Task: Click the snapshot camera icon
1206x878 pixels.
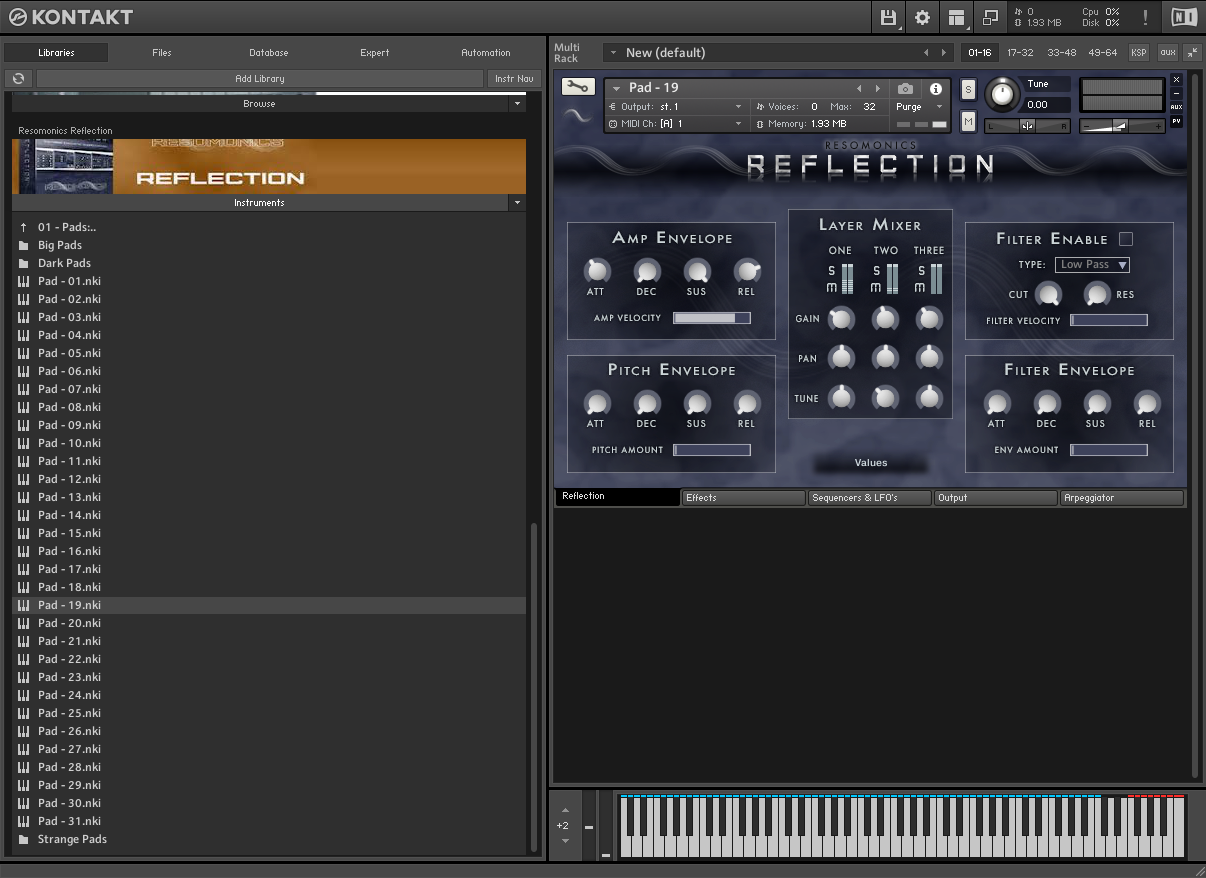Action: pyautogui.click(x=905, y=89)
